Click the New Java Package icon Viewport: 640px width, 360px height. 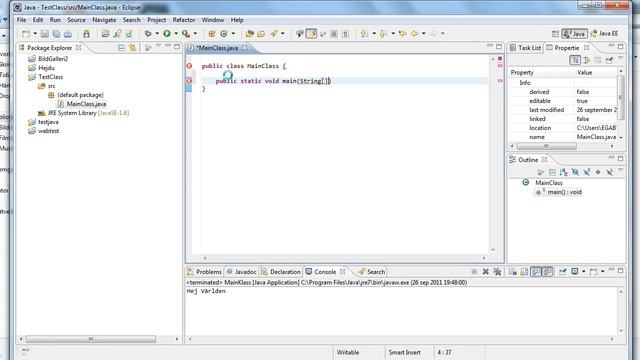[x=211, y=34]
